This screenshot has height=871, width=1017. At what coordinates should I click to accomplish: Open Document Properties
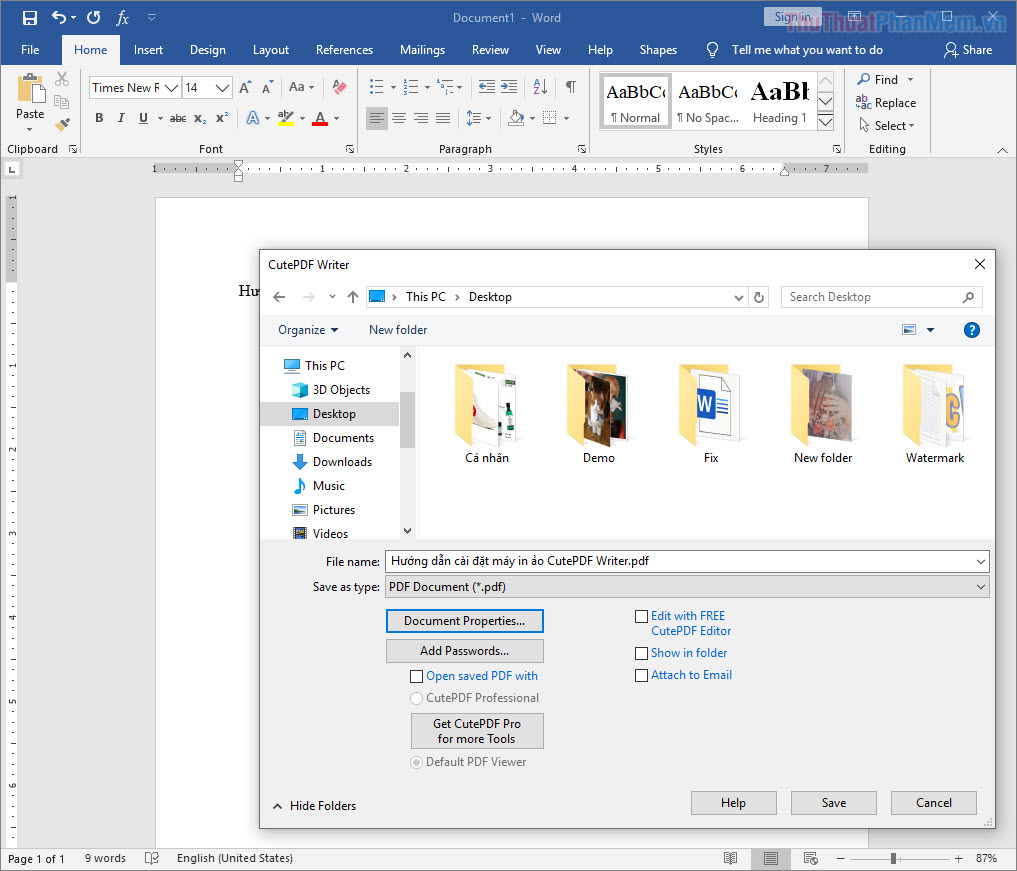tap(464, 621)
